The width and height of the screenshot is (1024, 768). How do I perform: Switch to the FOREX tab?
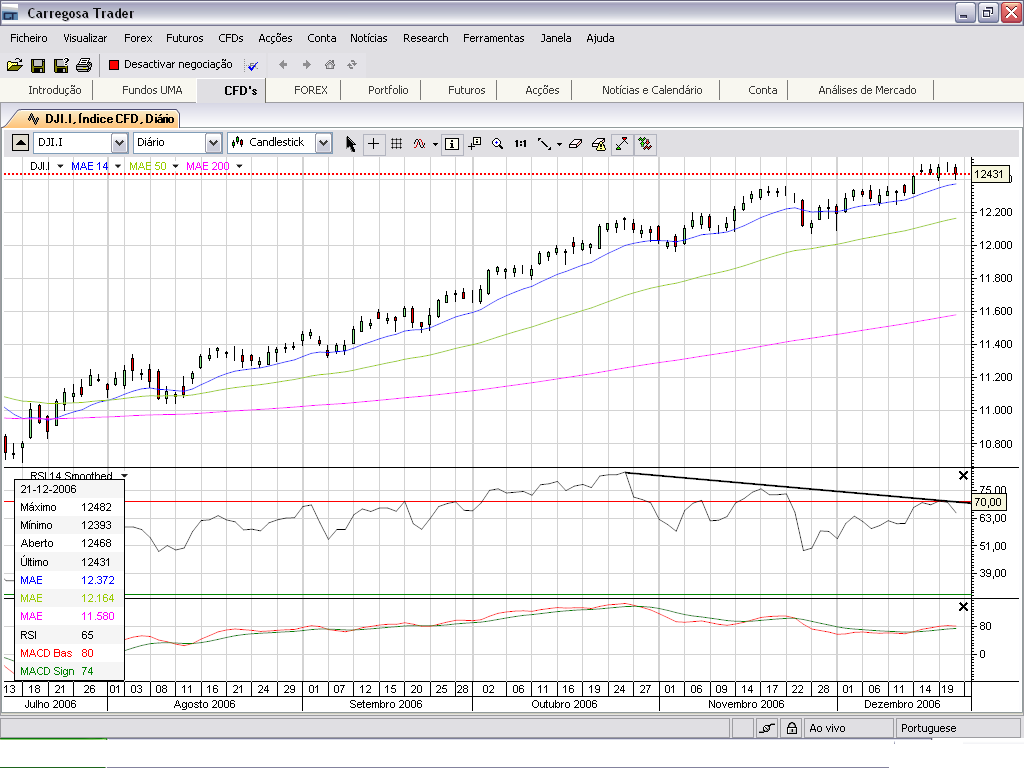(x=310, y=90)
